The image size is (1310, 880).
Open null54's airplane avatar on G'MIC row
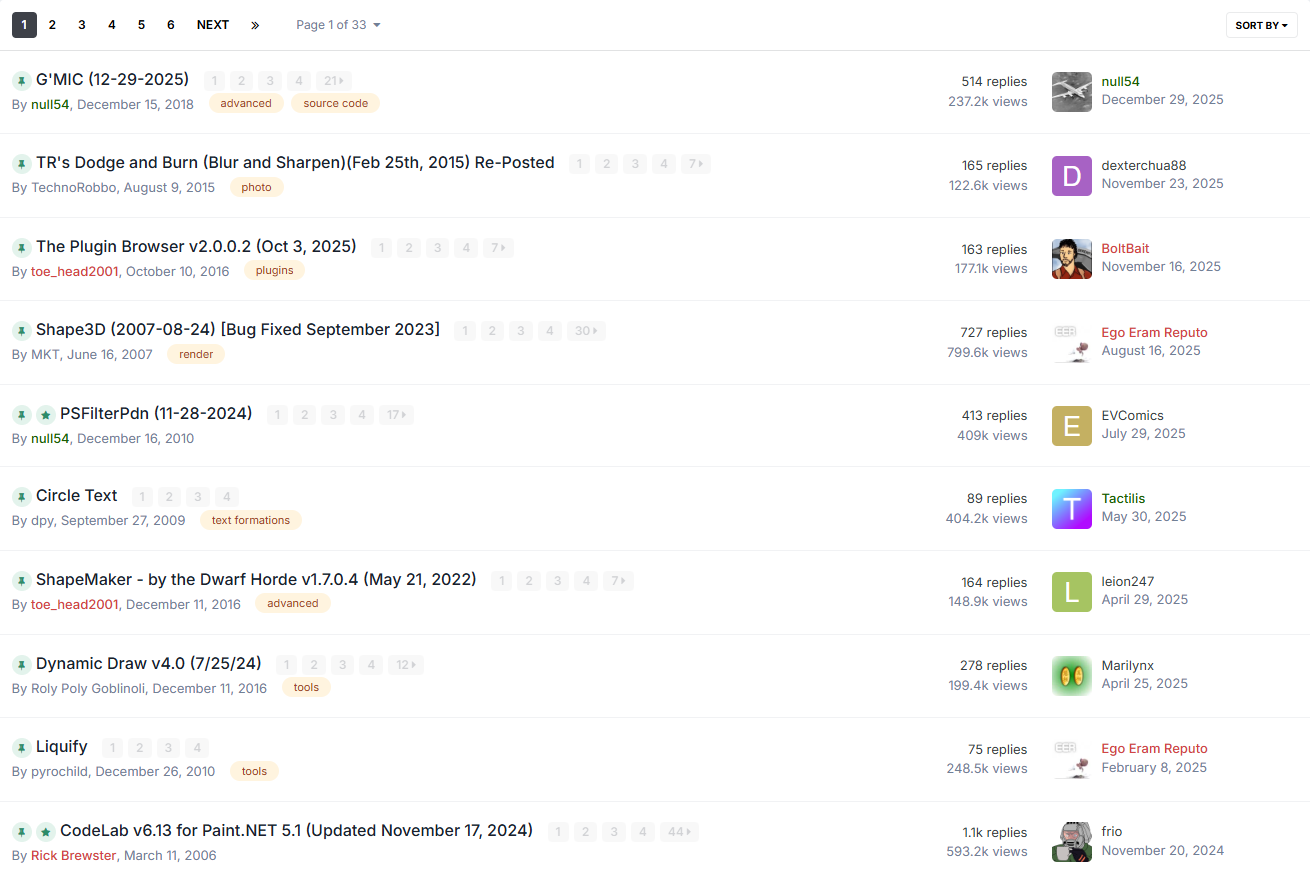click(x=1071, y=92)
